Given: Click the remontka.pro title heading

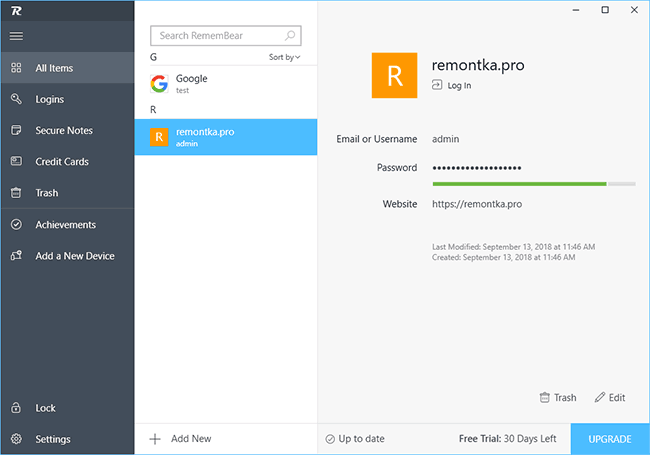Looking at the screenshot, I should [478, 65].
